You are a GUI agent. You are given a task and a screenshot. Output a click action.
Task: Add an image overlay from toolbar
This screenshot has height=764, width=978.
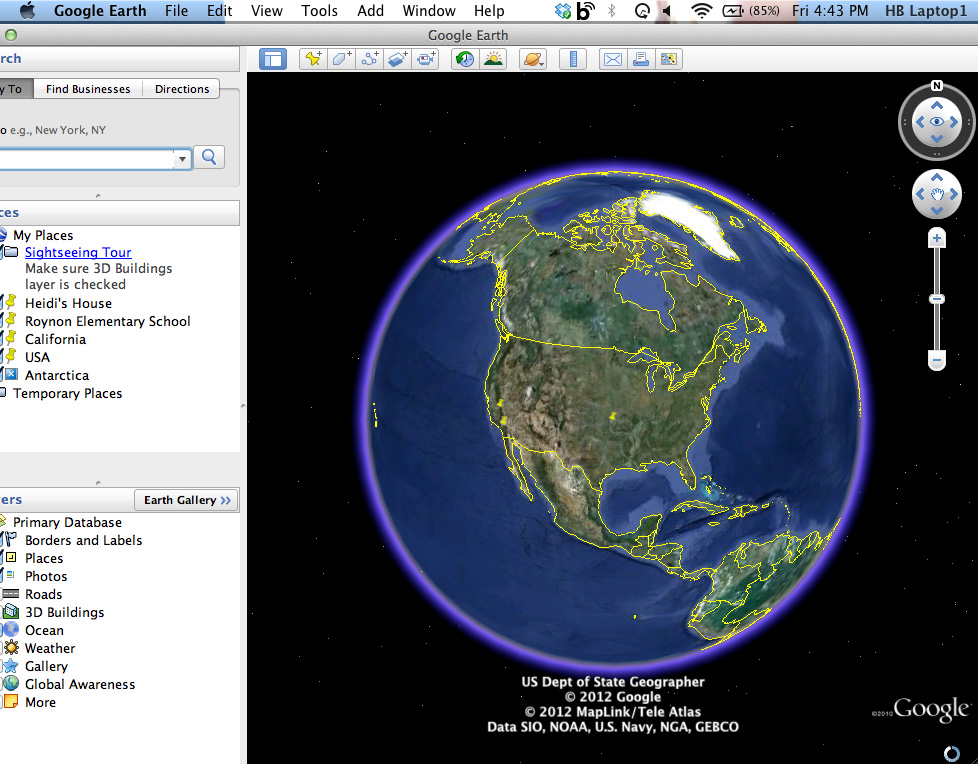tap(398, 59)
